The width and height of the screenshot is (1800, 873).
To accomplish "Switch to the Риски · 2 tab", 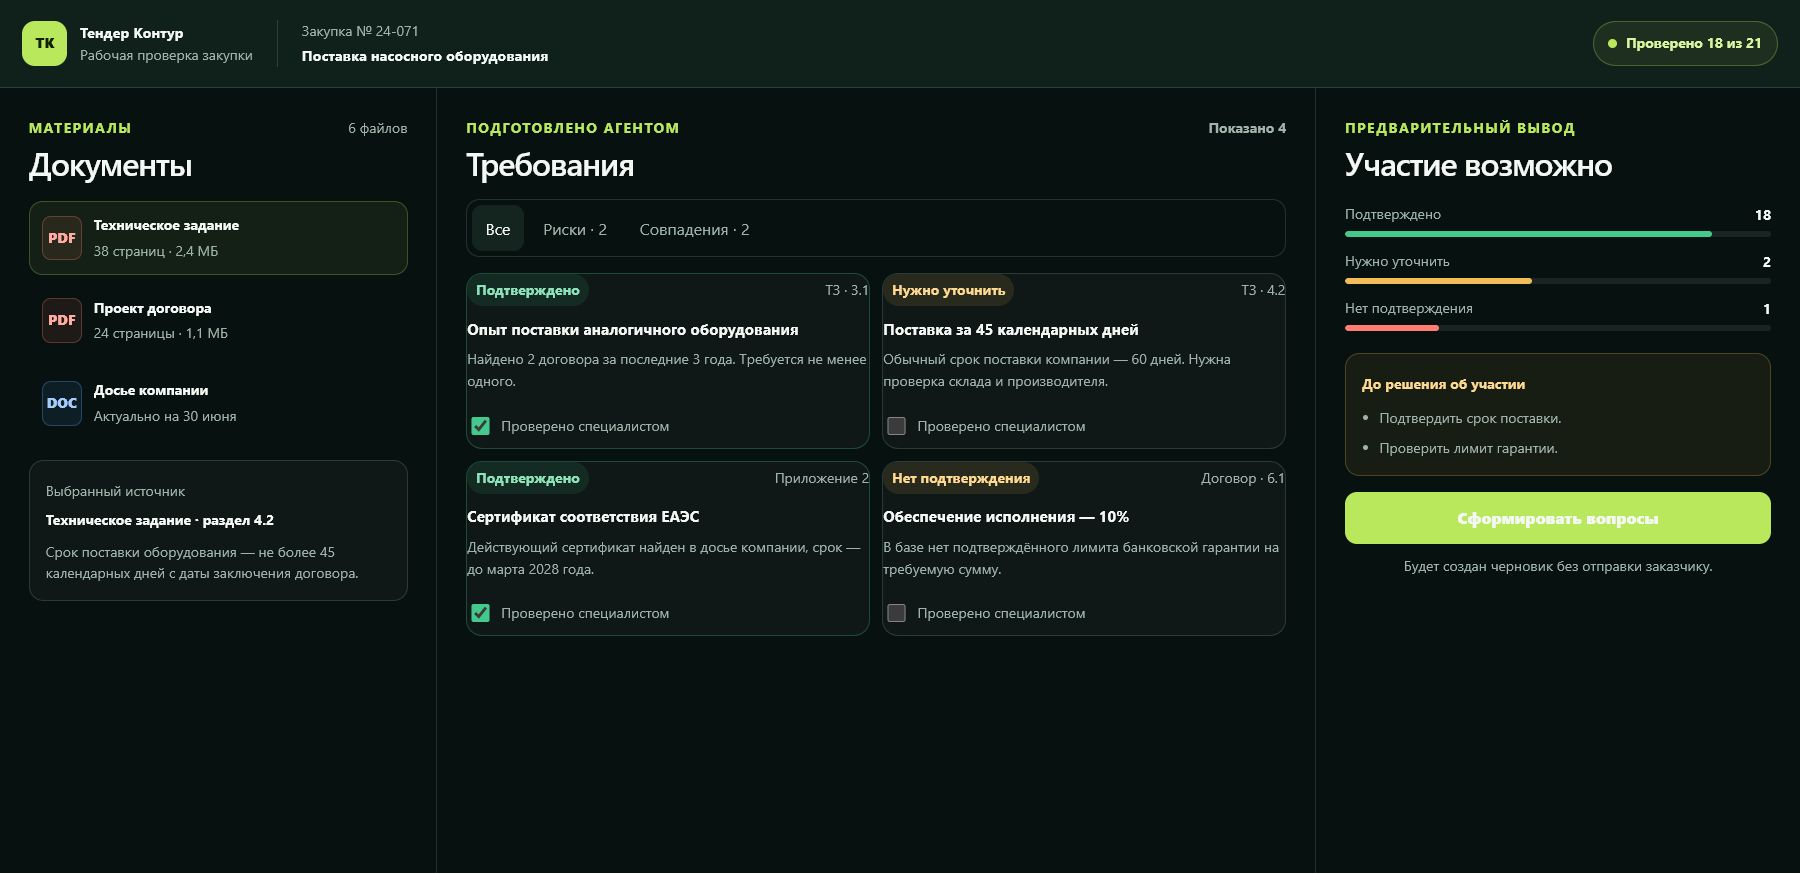I will (575, 229).
